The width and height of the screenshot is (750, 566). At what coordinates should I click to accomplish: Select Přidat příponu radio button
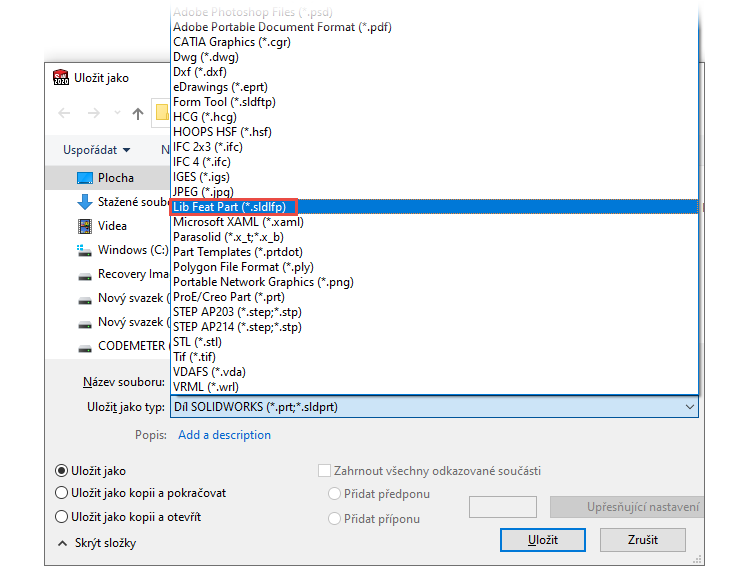pos(334,519)
